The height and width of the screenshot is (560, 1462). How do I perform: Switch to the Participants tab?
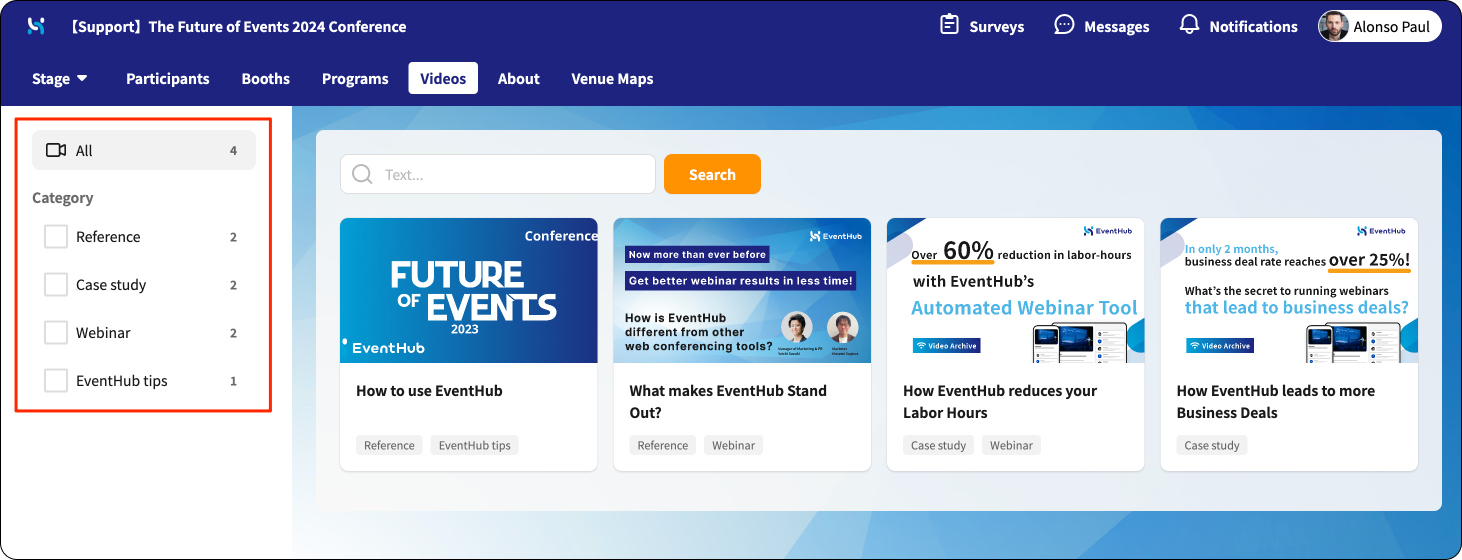pyautogui.click(x=168, y=78)
